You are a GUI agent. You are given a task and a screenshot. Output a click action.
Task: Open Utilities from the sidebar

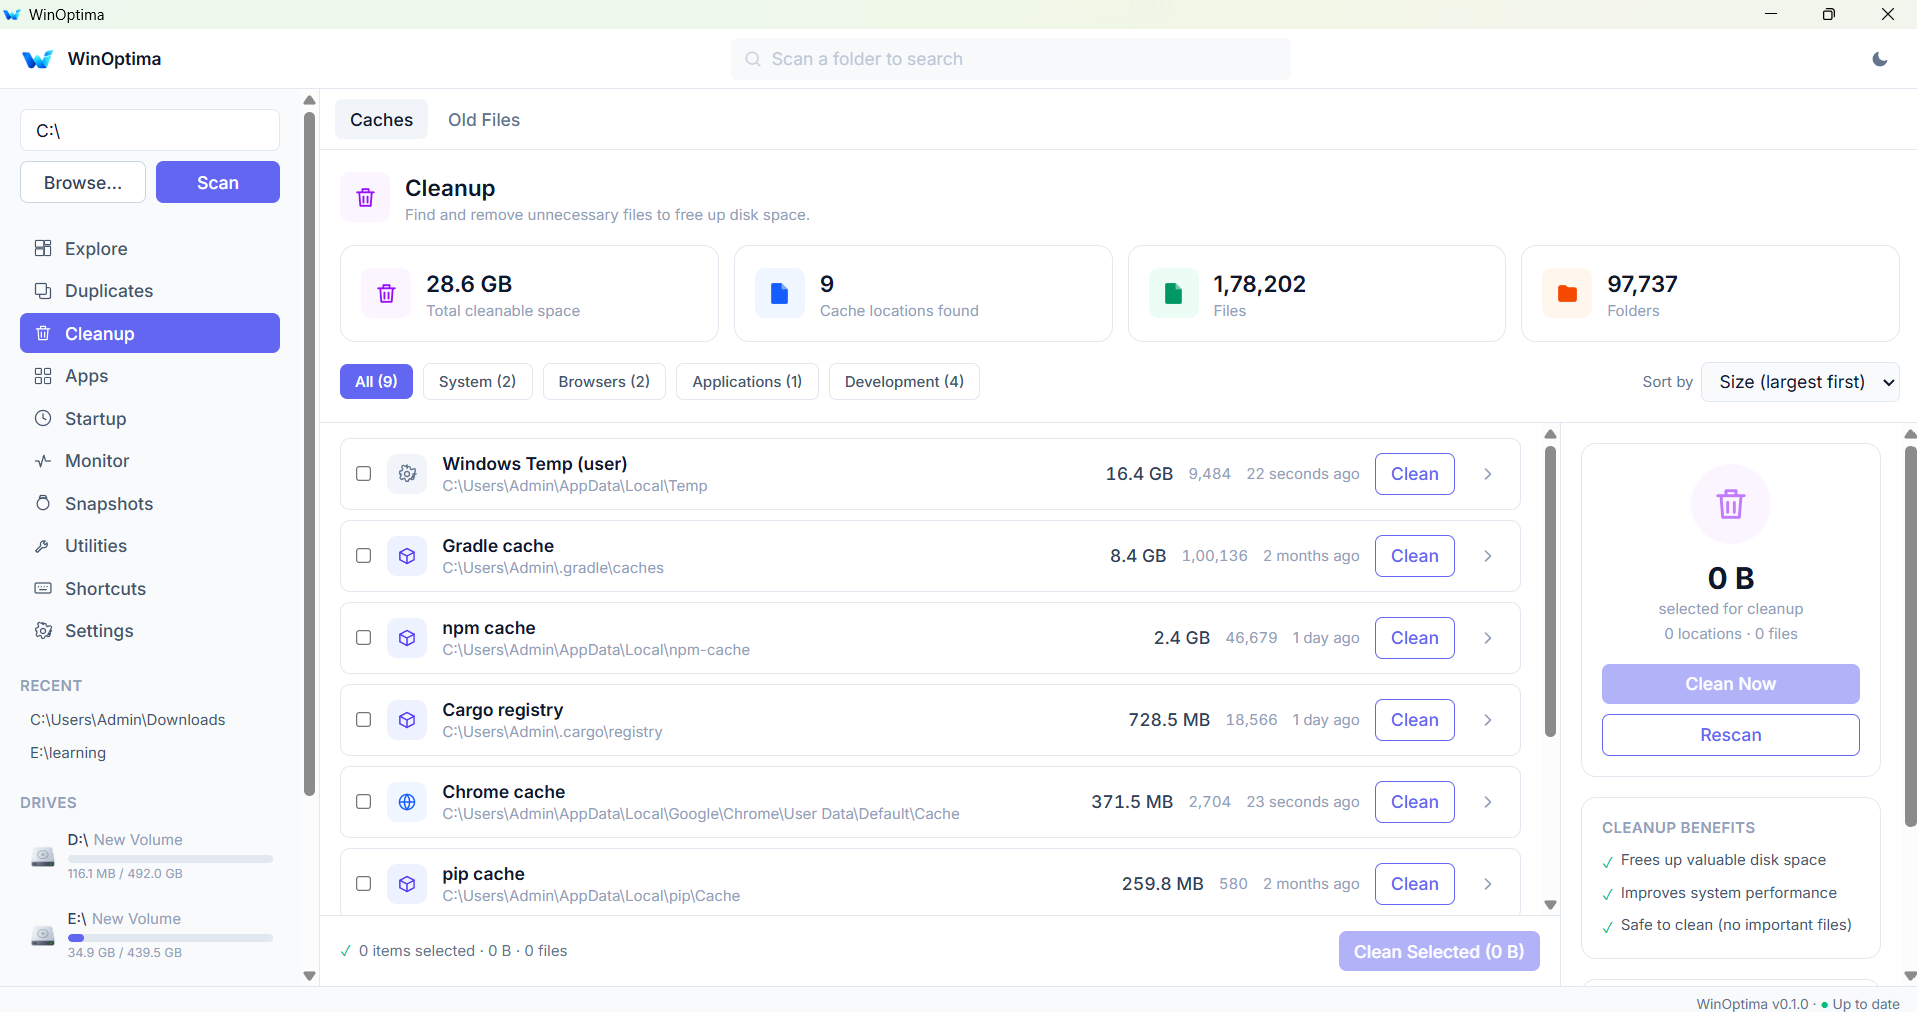pos(150,546)
